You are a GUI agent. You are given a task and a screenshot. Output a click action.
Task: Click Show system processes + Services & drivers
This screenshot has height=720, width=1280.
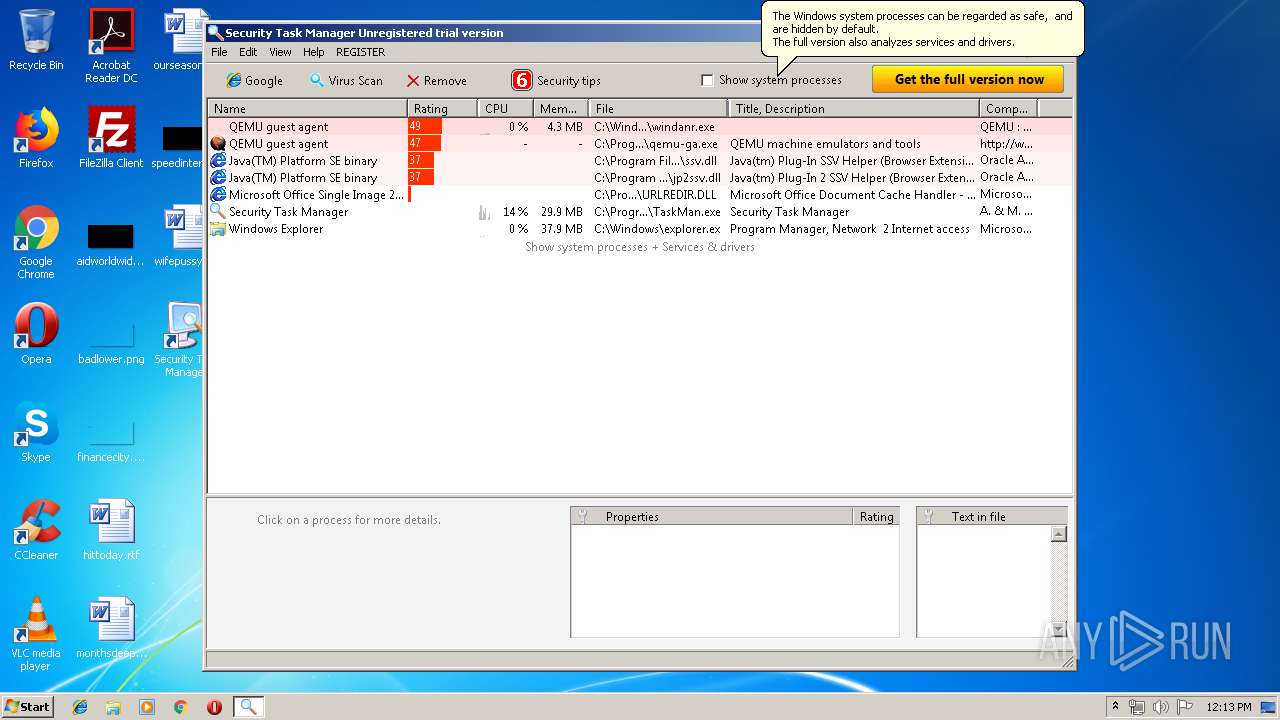pos(640,247)
